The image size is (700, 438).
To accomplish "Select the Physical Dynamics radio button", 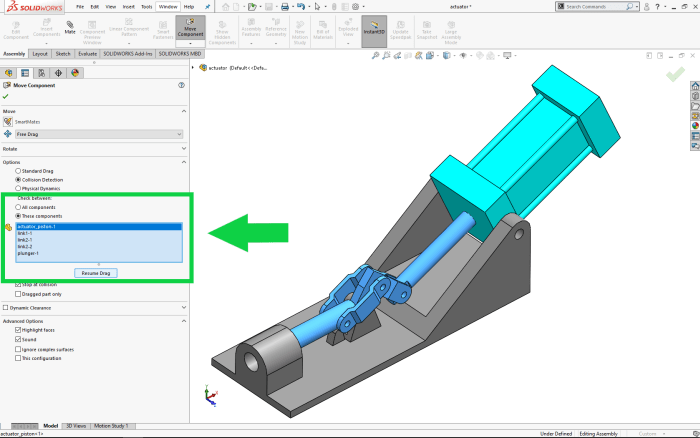I will [18, 188].
